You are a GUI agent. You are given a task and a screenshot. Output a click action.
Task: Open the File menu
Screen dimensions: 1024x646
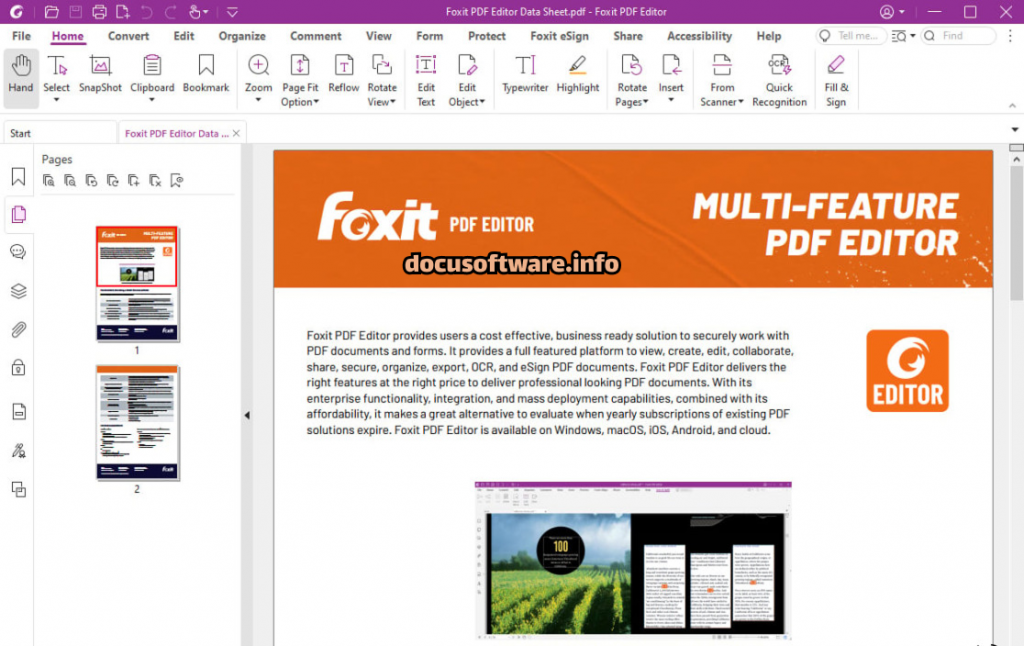pyautogui.click(x=21, y=36)
